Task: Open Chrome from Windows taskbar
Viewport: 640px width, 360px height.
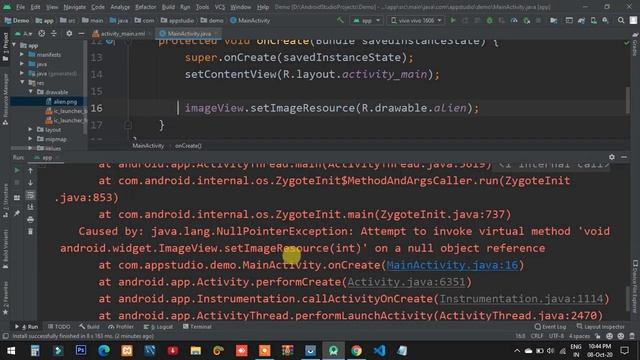Action: click(x=356, y=350)
